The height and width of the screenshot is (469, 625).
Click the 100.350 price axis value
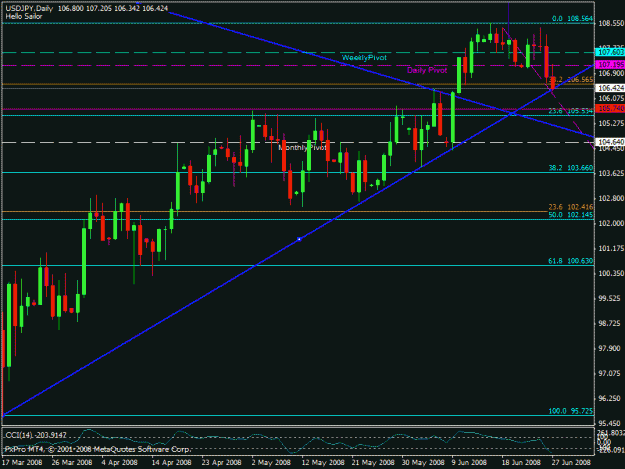pos(611,273)
